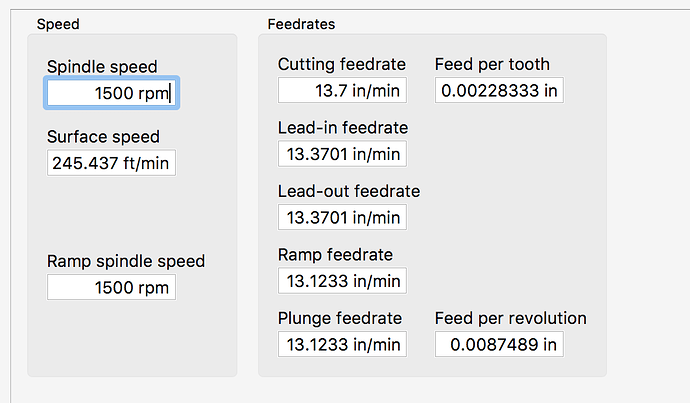Click the Spindle speed input field
This screenshot has width=690, height=403.
pyautogui.click(x=111, y=93)
